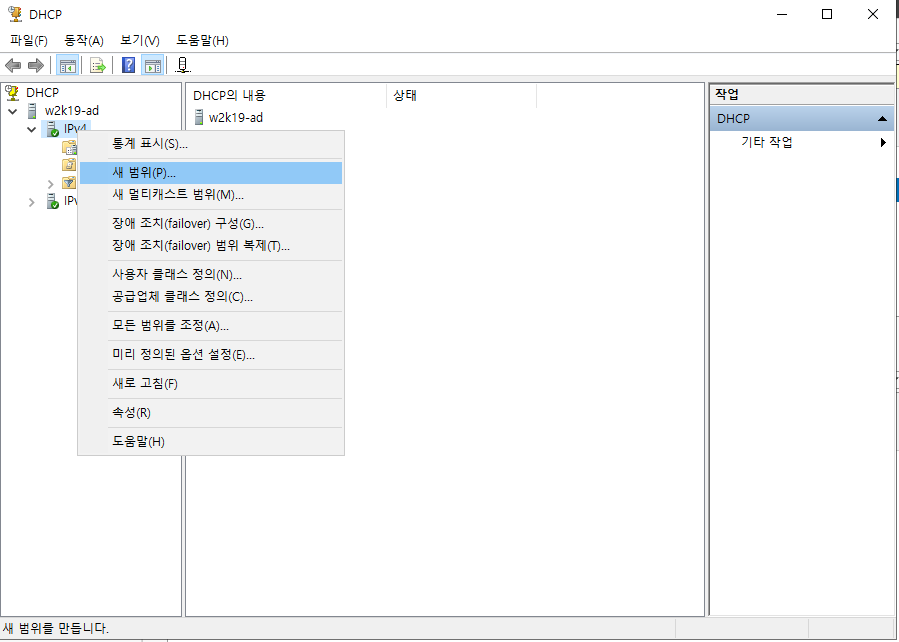Select 장애 조치(failover) 범위 복제(T)...
The height and width of the screenshot is (642, 899).
(211, 246)
